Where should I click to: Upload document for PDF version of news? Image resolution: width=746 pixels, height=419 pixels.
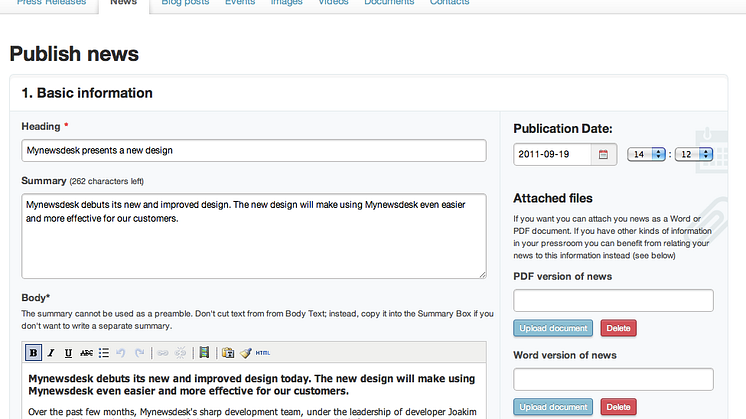click(553, 328)
